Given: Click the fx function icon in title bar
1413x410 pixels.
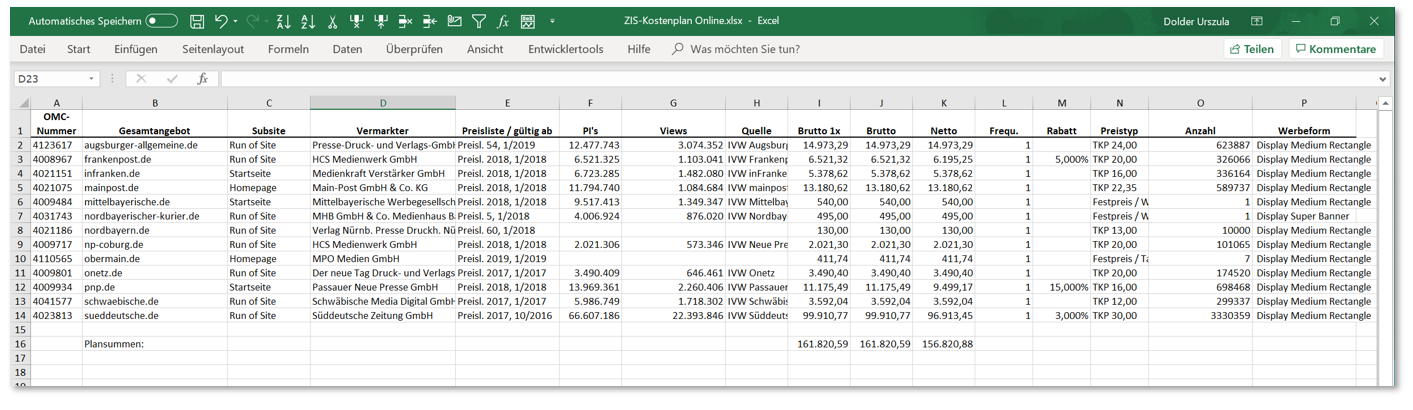Looking at the screenshot, I should click(503, 20).
